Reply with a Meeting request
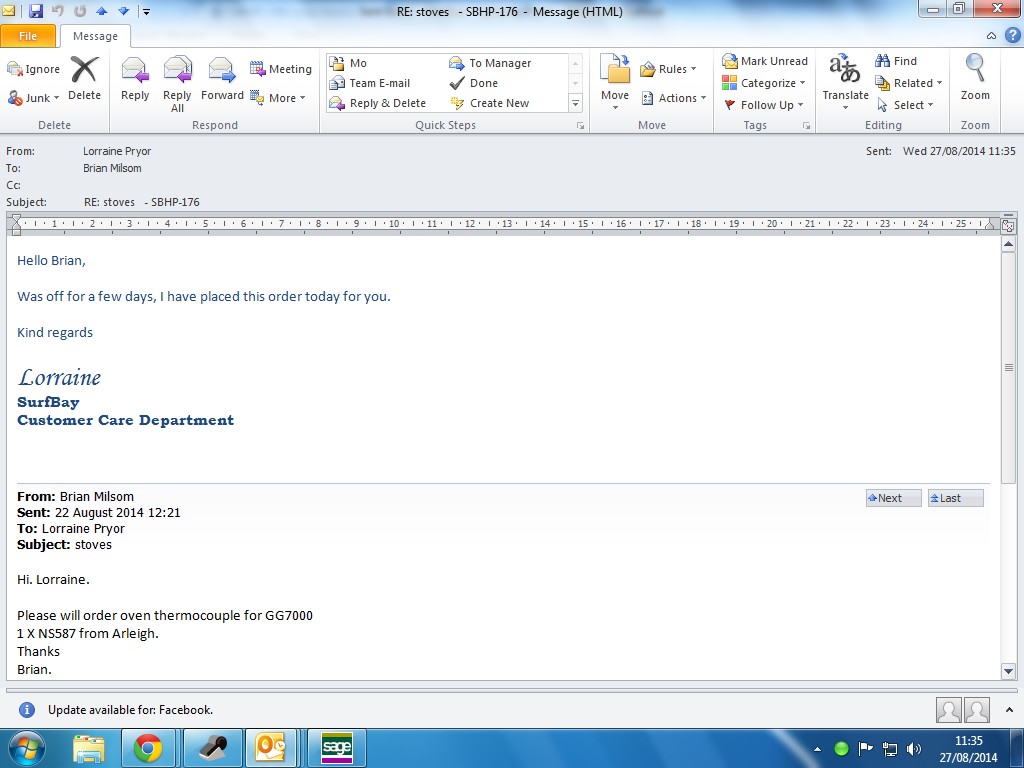 281,69
